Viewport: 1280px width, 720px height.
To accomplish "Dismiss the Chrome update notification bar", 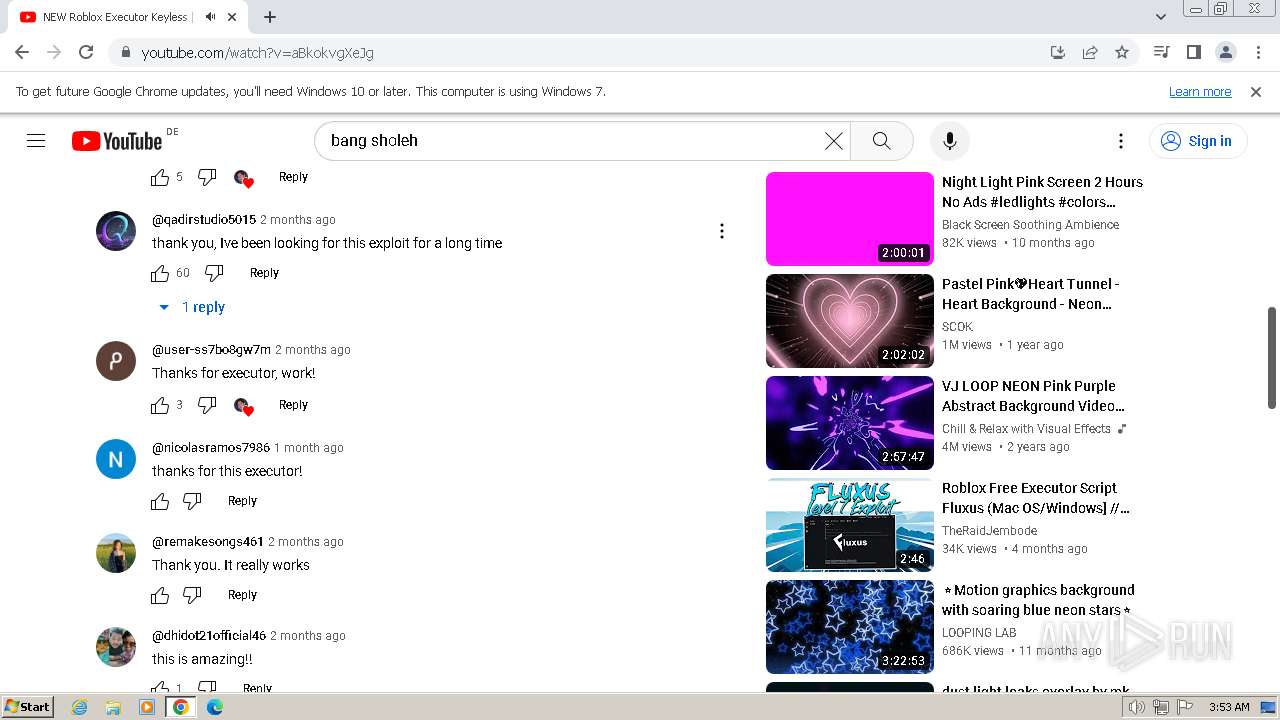I will click(1256, 91).
